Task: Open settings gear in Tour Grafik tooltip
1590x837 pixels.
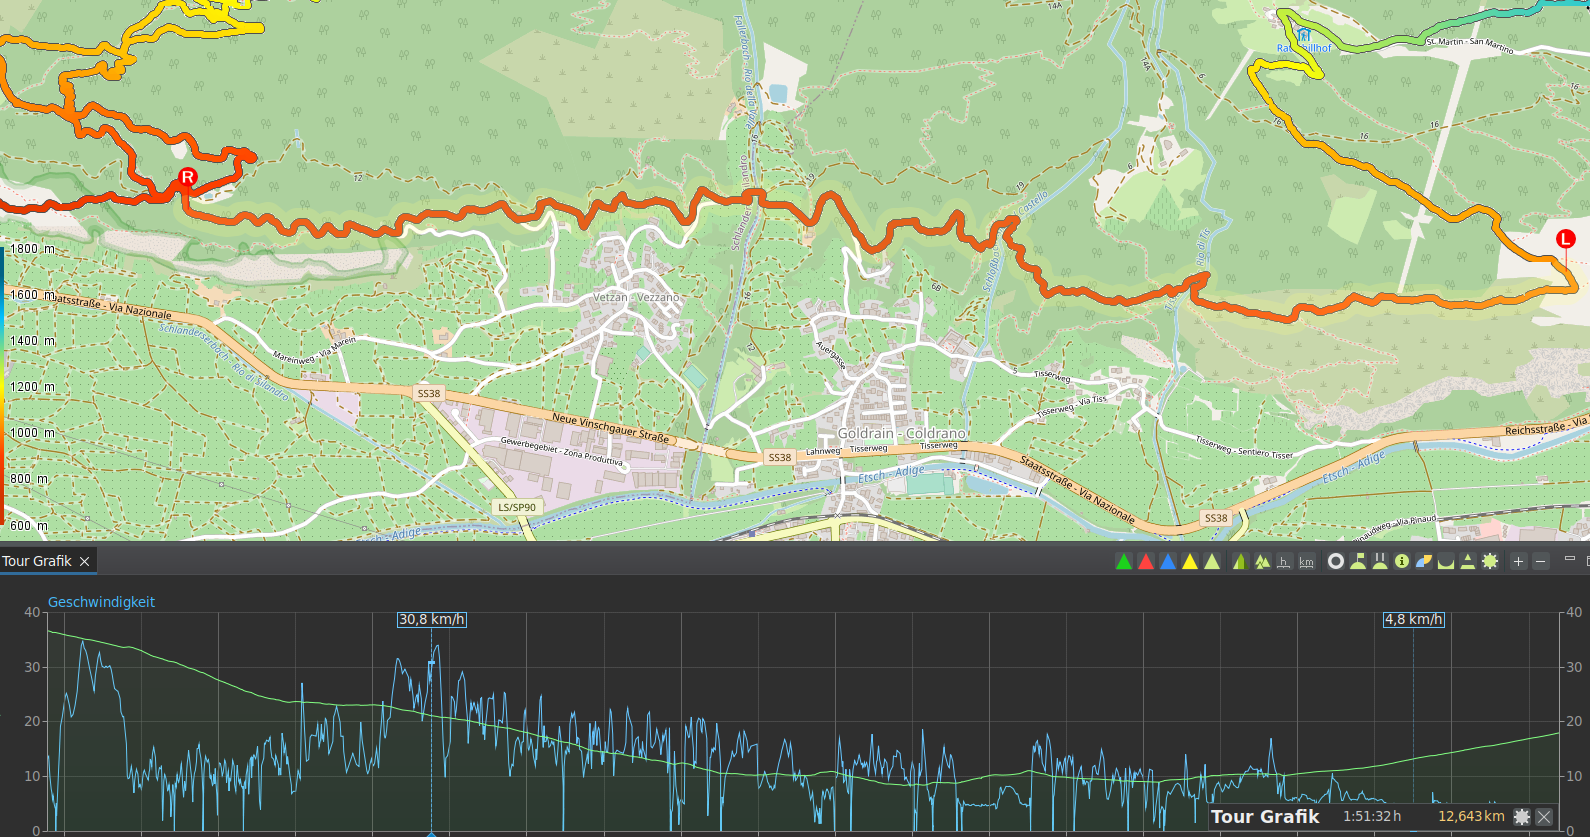Action: tap(1522, 817)
